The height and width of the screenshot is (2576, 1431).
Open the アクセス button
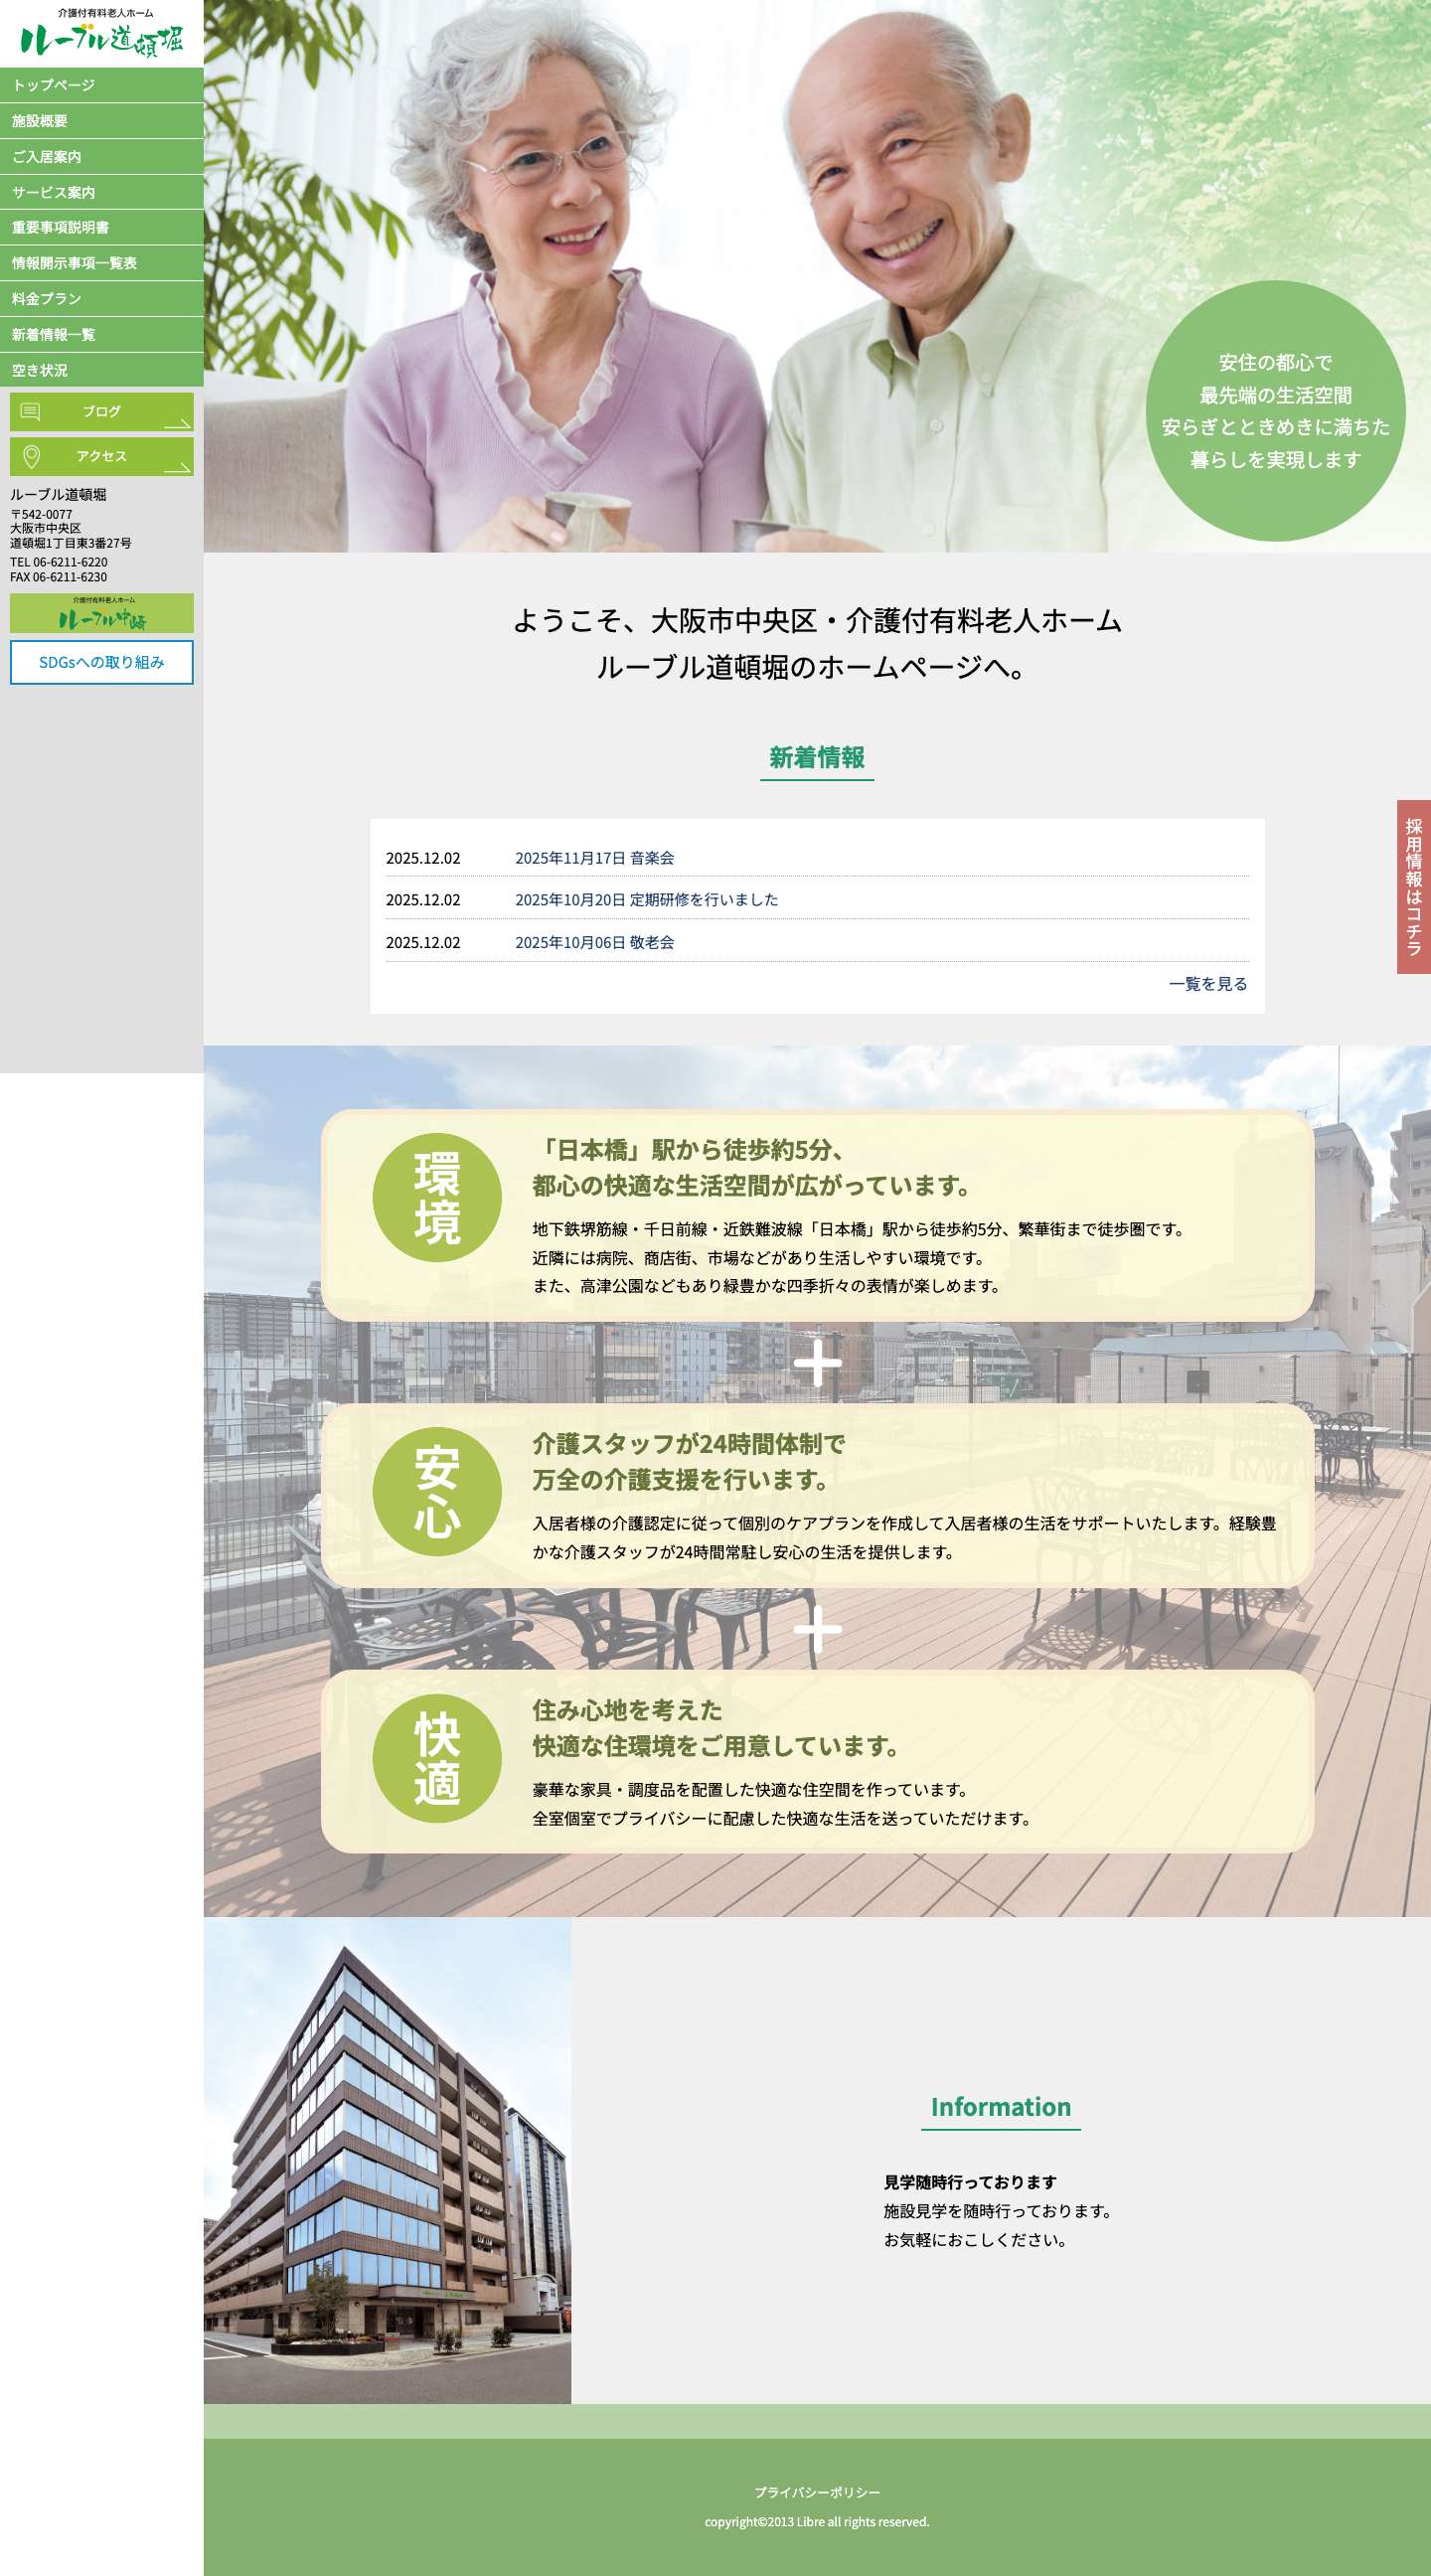[102, 457]
